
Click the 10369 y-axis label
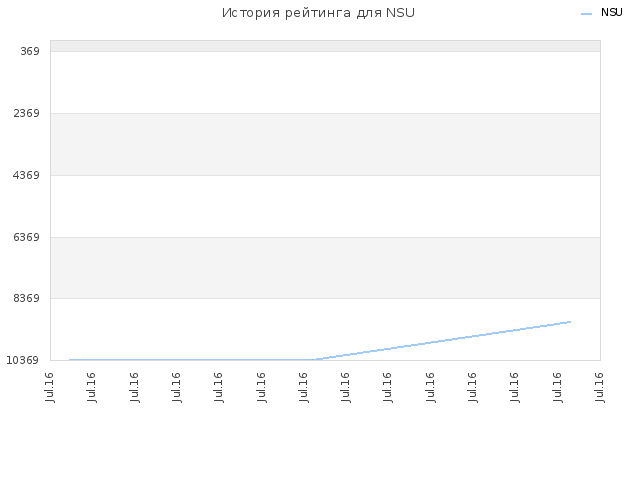23,360
